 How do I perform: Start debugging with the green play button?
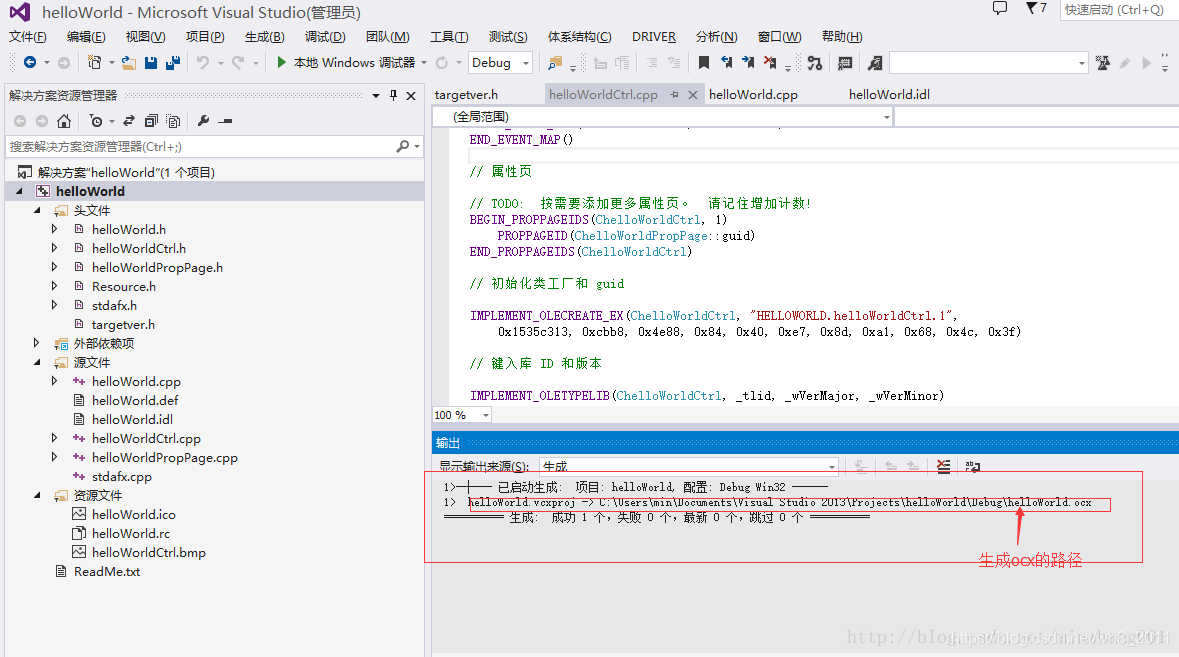tap(281, 62)
